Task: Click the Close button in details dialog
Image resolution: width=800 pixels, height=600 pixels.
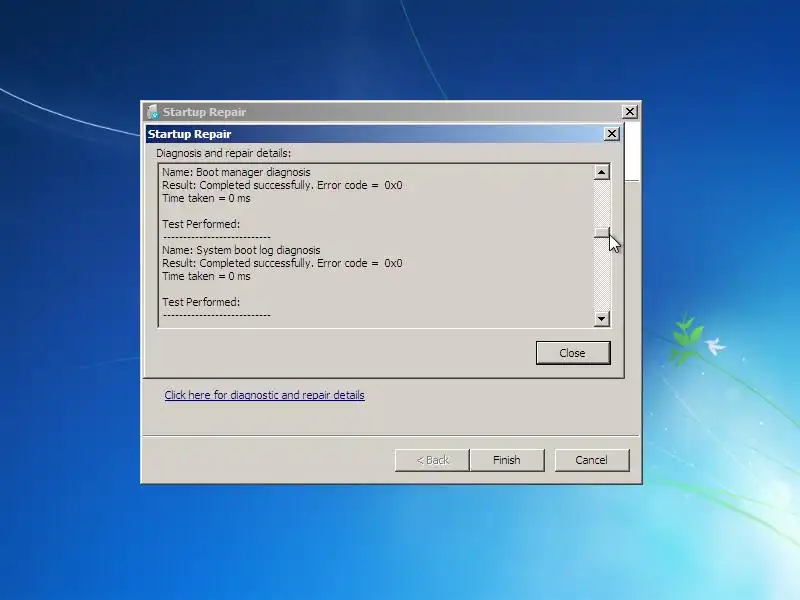Action: tap(573, 353)
